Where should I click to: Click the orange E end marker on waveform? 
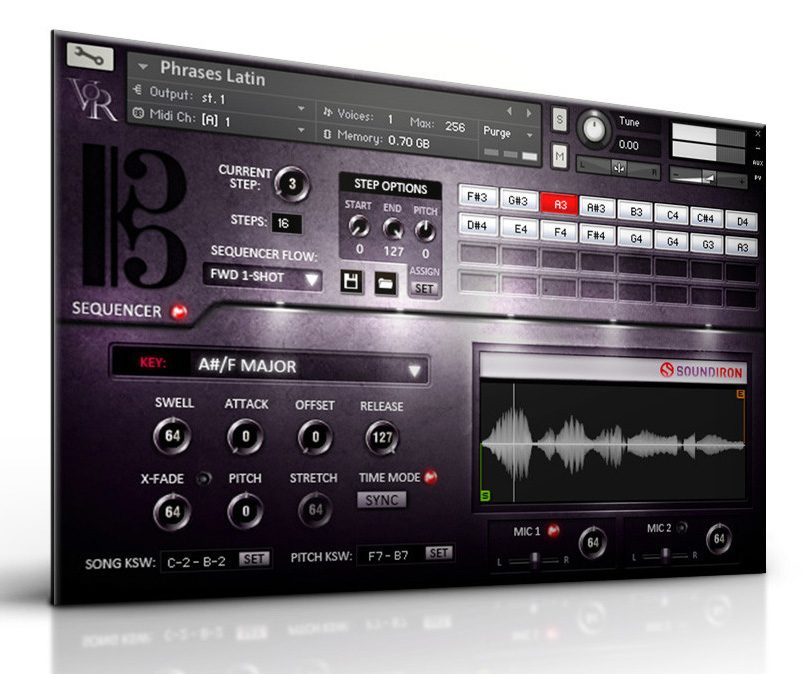[740, 394]
